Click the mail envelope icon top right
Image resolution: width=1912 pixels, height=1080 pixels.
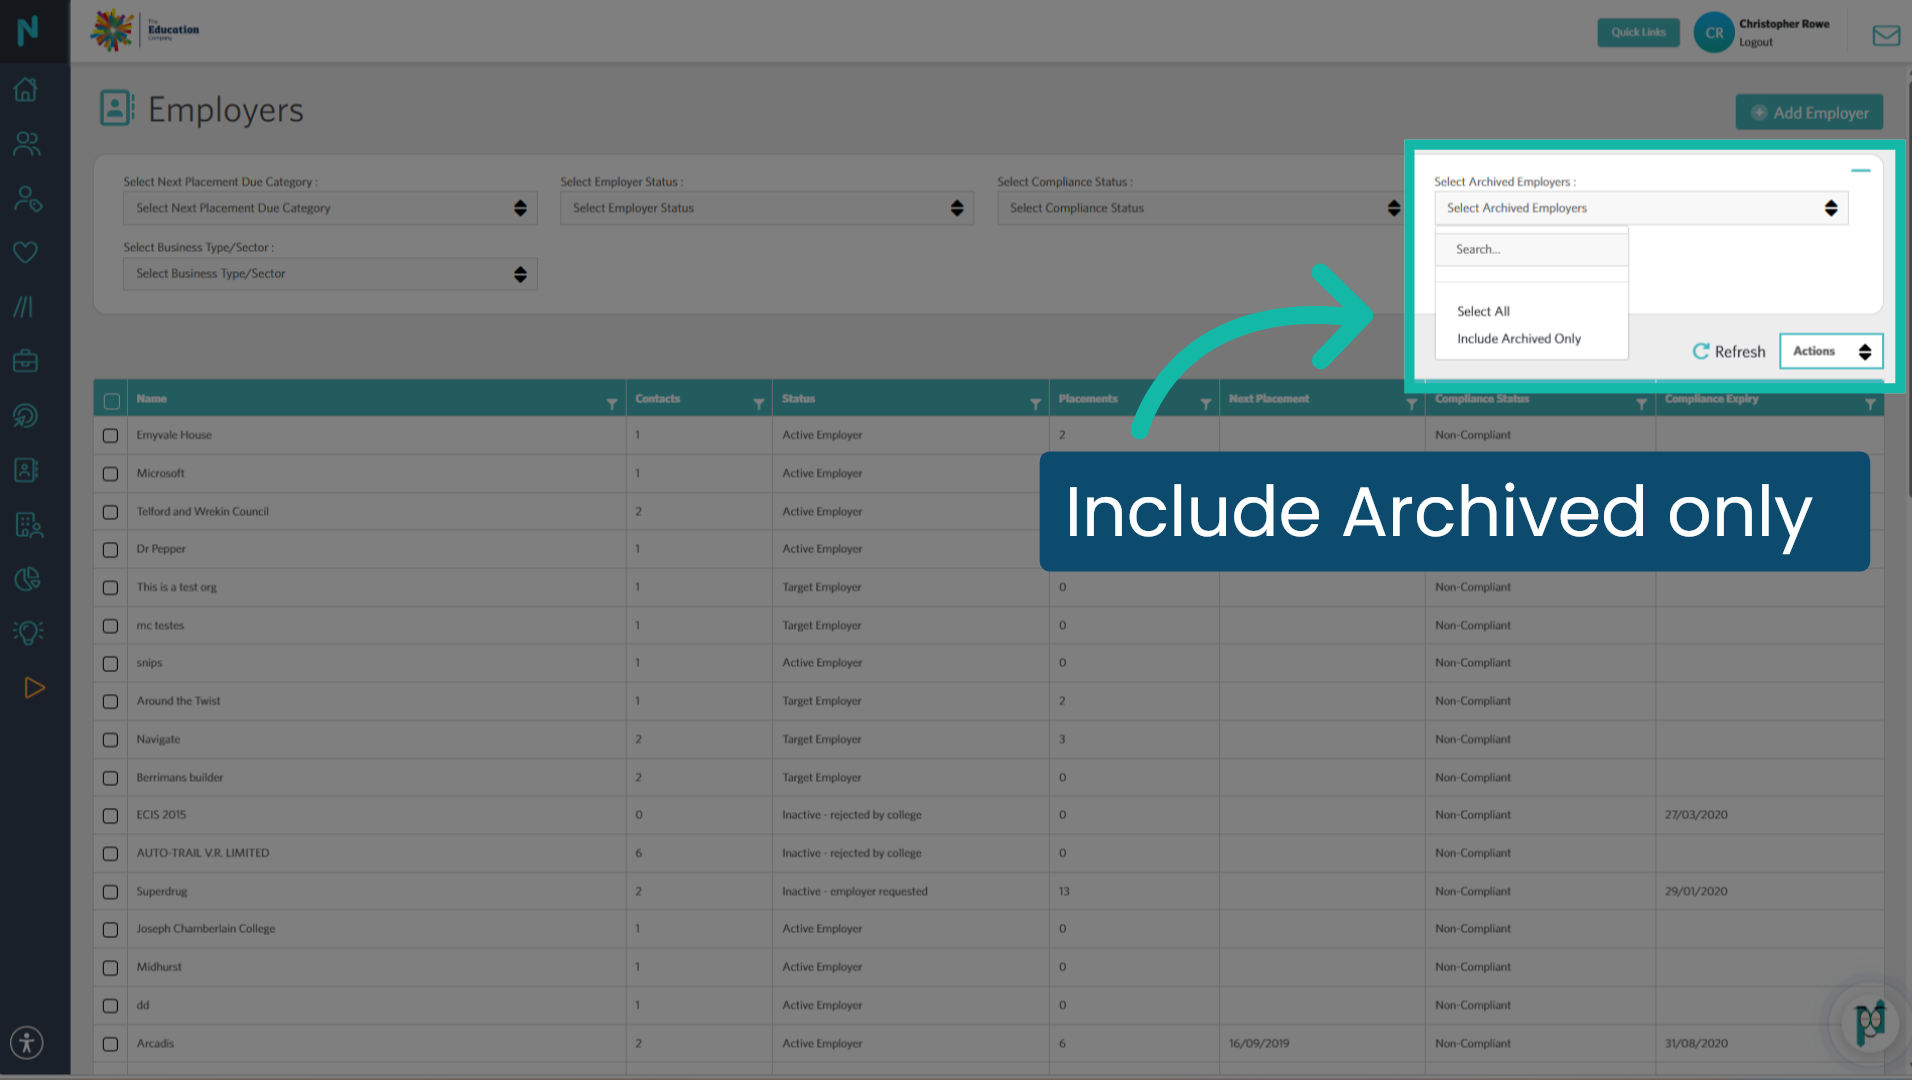[x=1885, y=35]
